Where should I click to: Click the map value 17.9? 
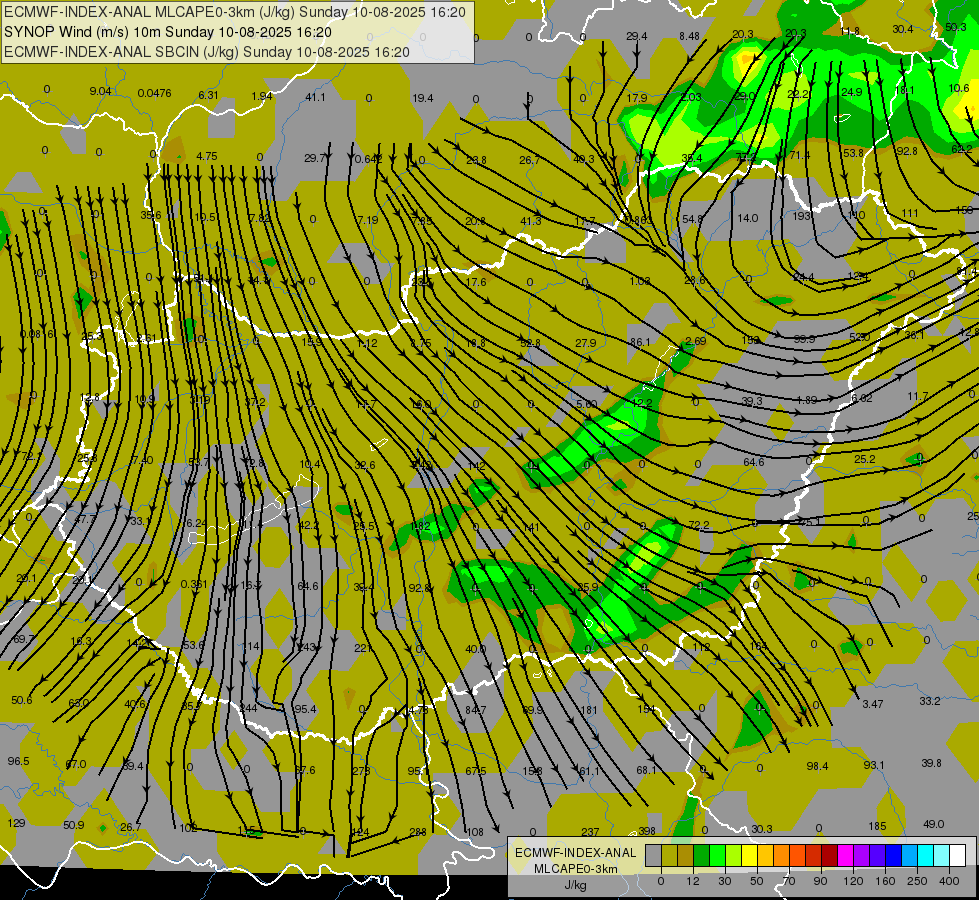[637, 98]
